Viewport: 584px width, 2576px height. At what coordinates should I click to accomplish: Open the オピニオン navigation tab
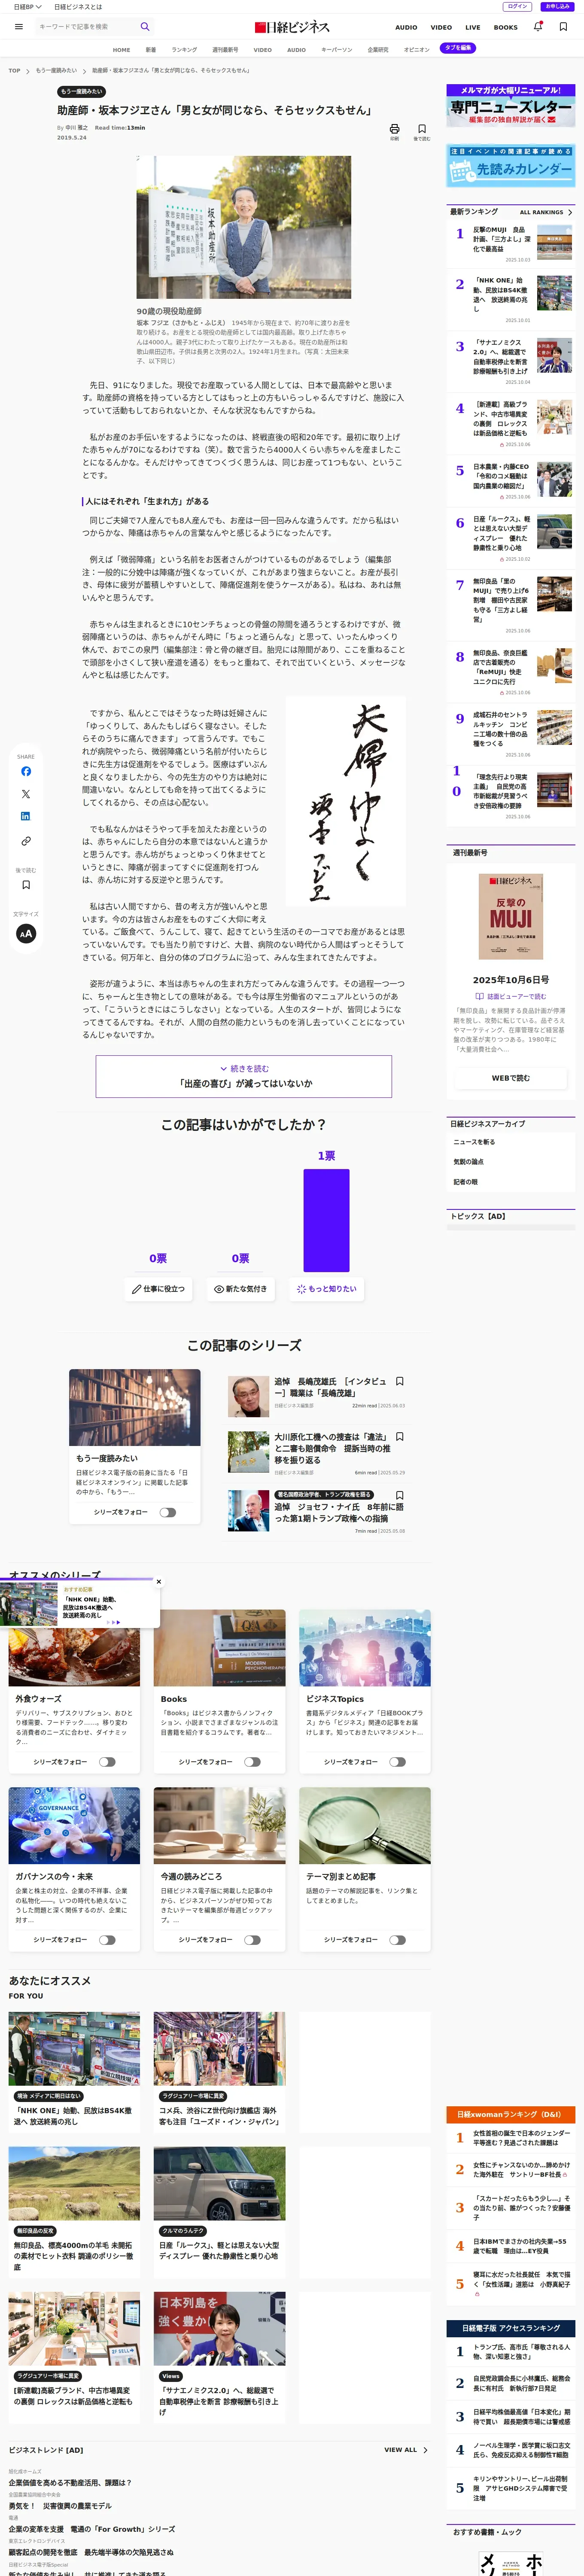click(416, 49)
